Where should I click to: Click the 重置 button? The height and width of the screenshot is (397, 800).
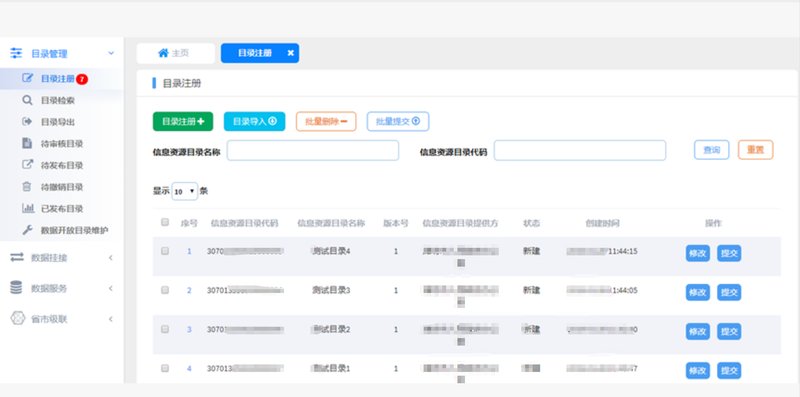[756, 150]
